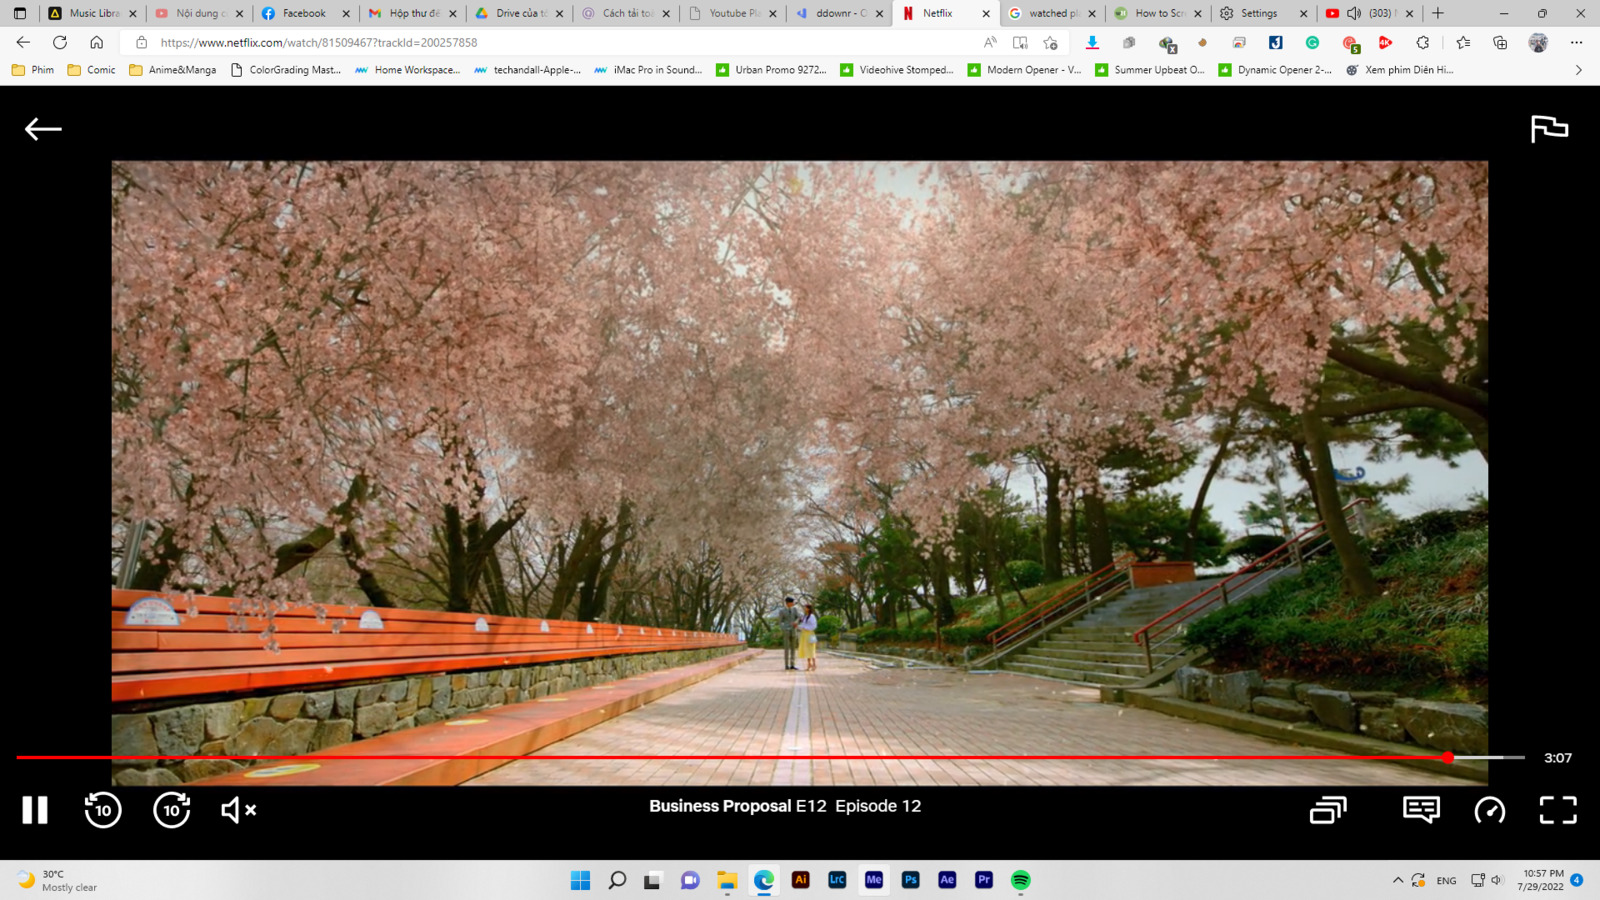Open the iMac Pro in Sound bookmark
This screenshot has width=1600, height=900.
coord(648,70)
